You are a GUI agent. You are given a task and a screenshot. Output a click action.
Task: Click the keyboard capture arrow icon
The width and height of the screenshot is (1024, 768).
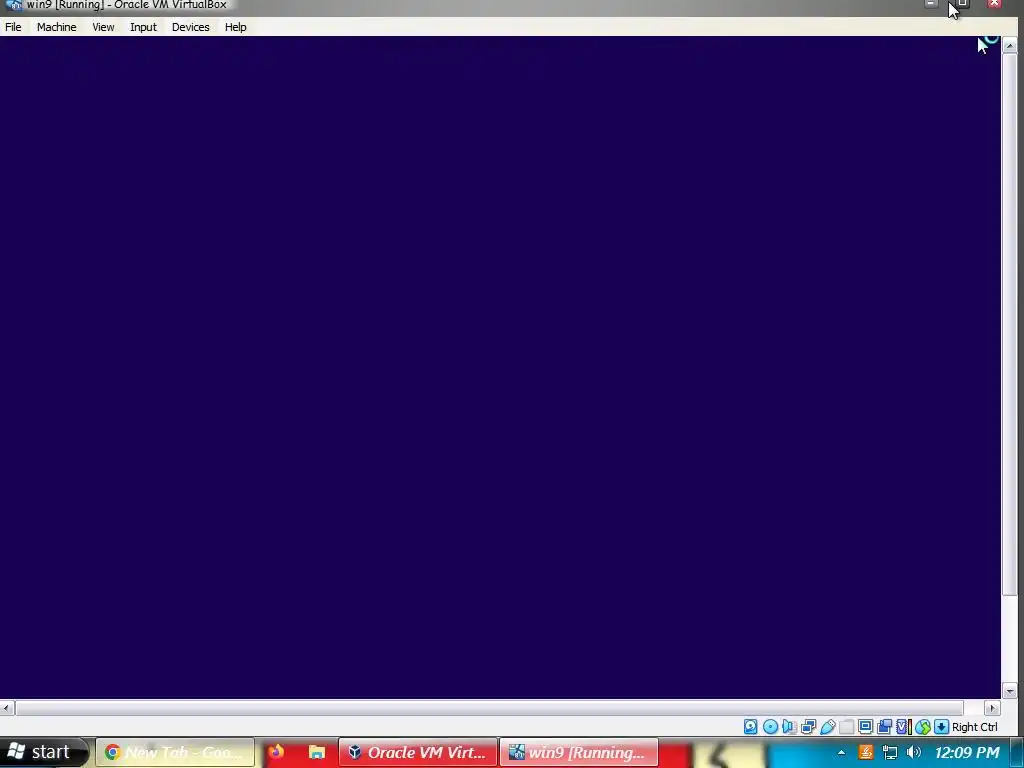click(941, 727)
